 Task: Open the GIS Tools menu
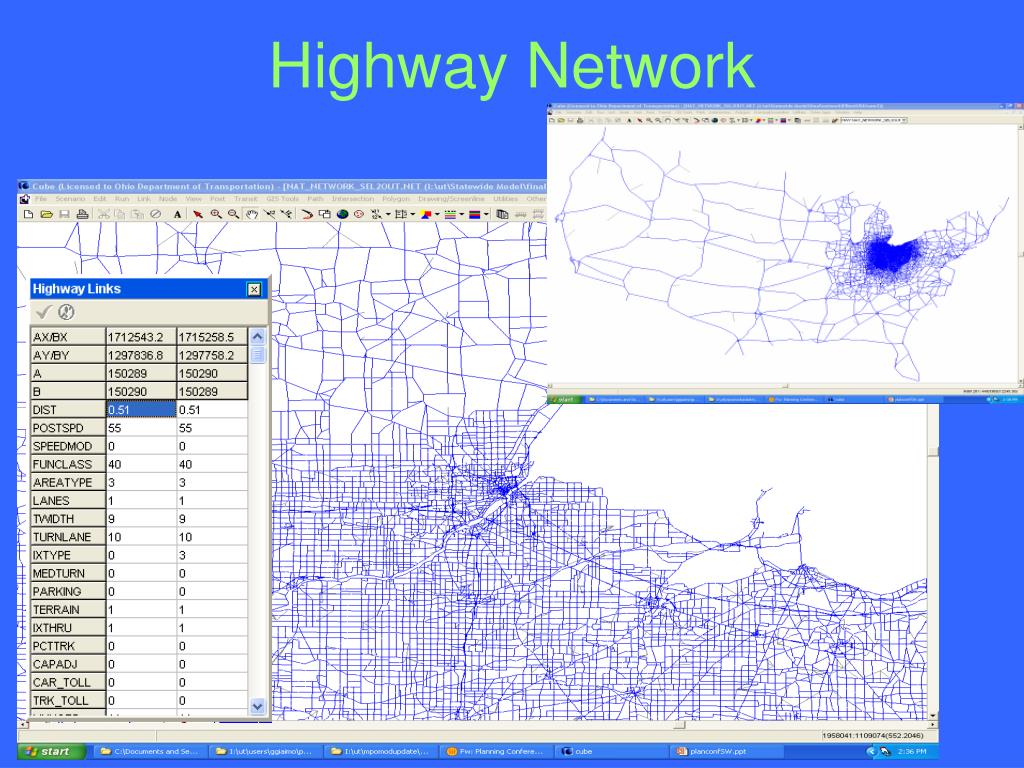click(283, 199)
